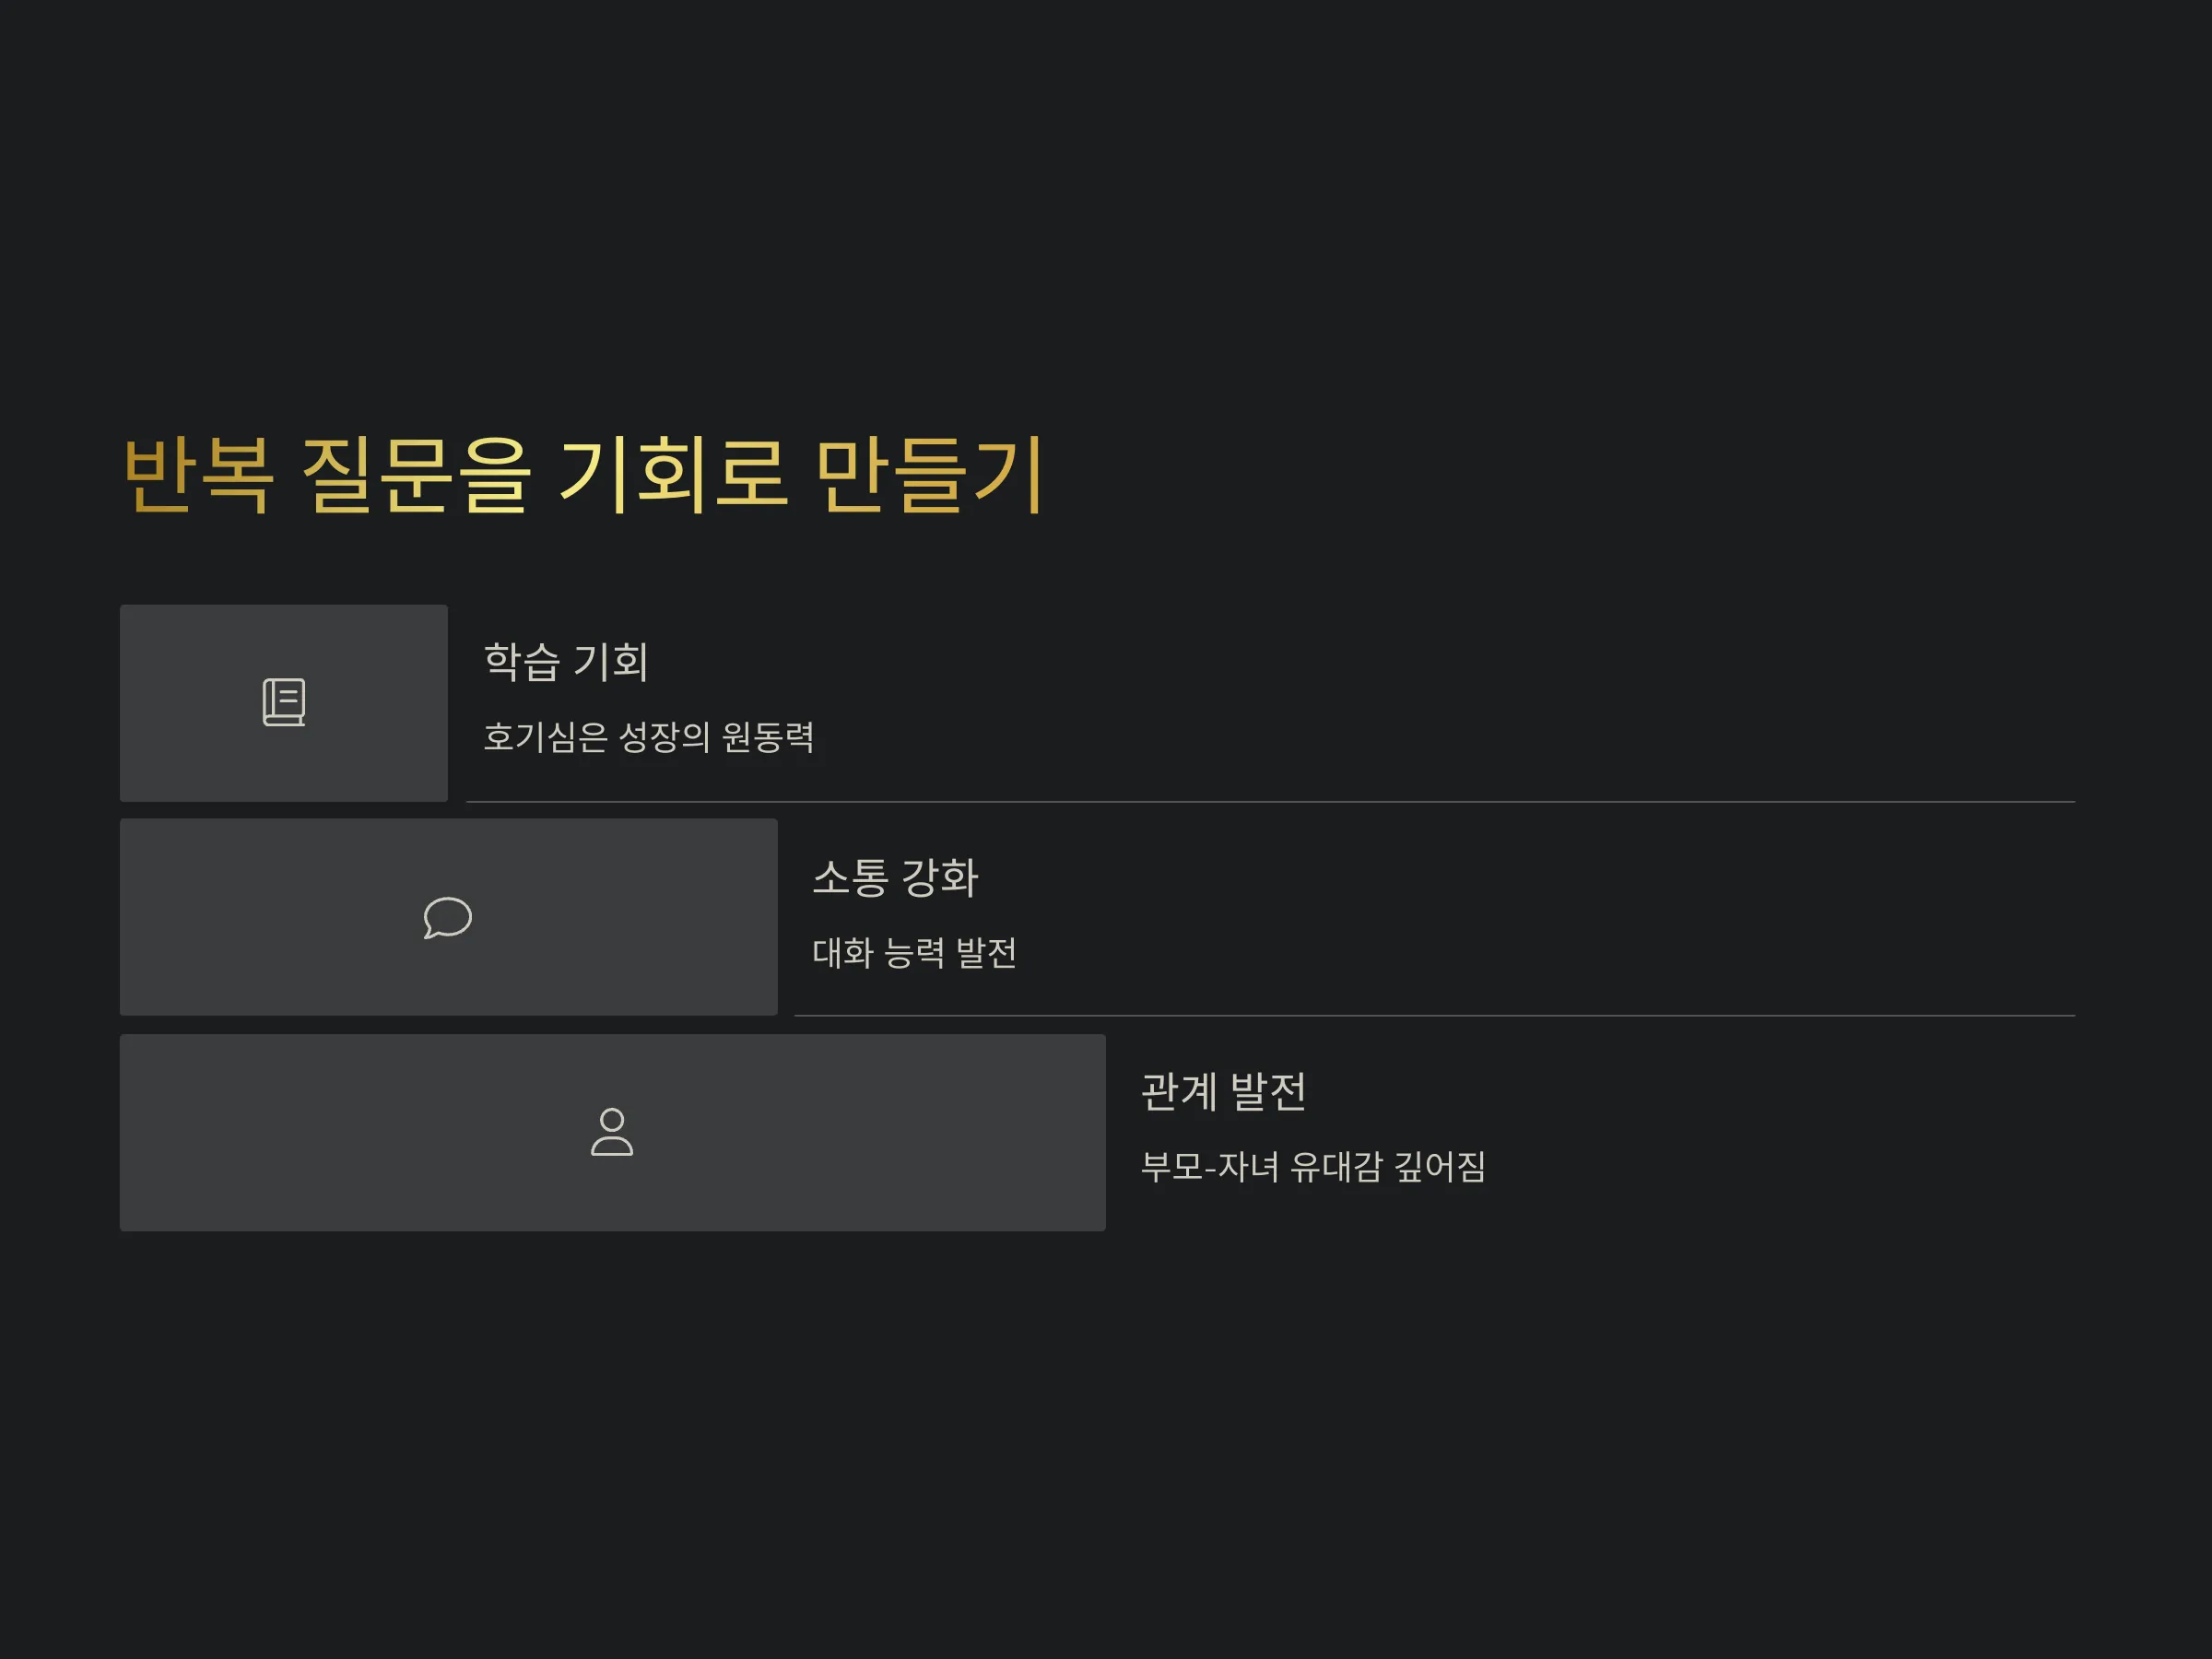Click the word 유대감 in the last description

tap(1336, 1167)
